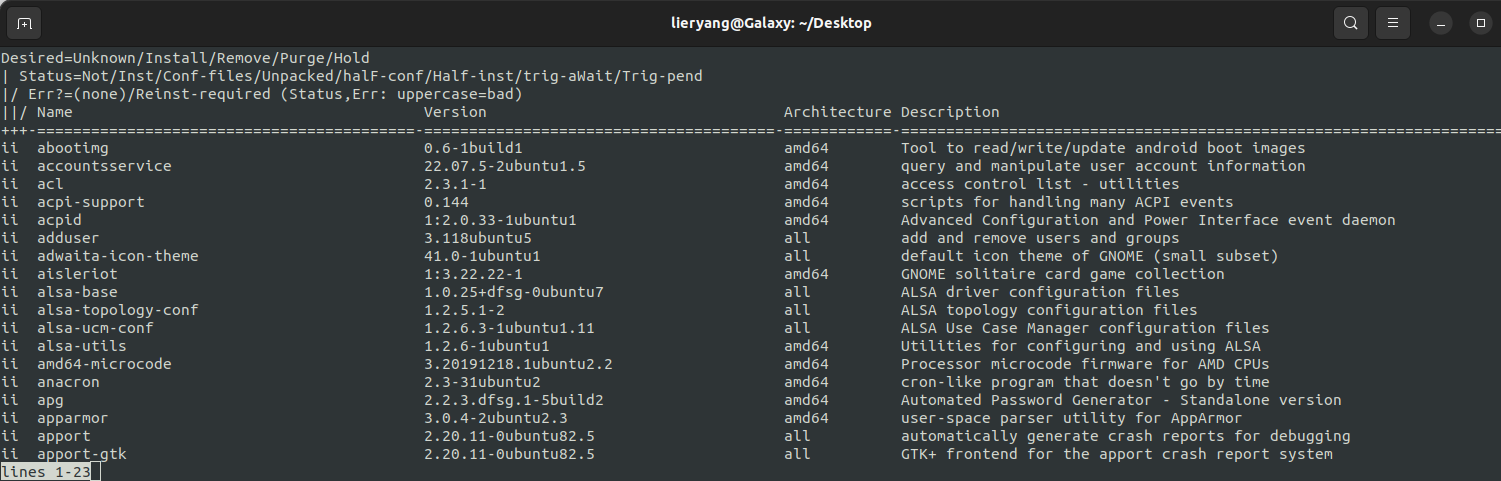
Task: Click the abootimg package name
Action: (73, 148)
